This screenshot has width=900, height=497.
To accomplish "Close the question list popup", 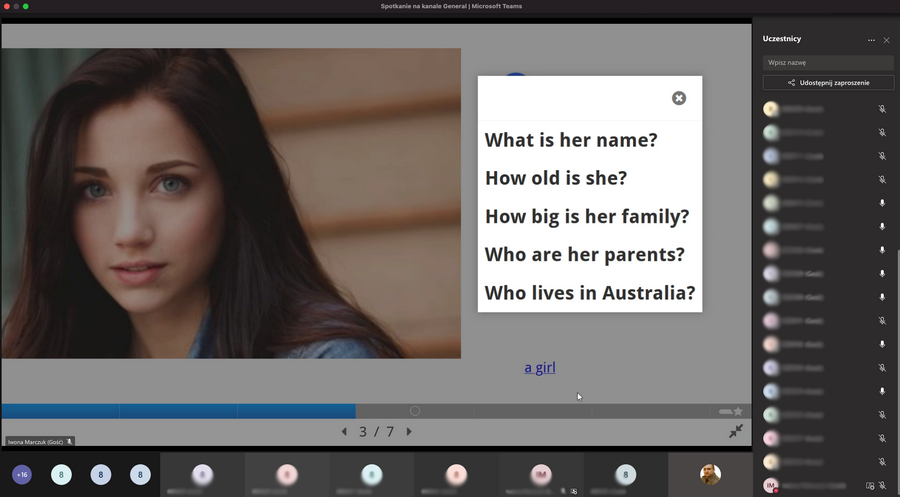I will pyautogui.click(x=679, y=98).
